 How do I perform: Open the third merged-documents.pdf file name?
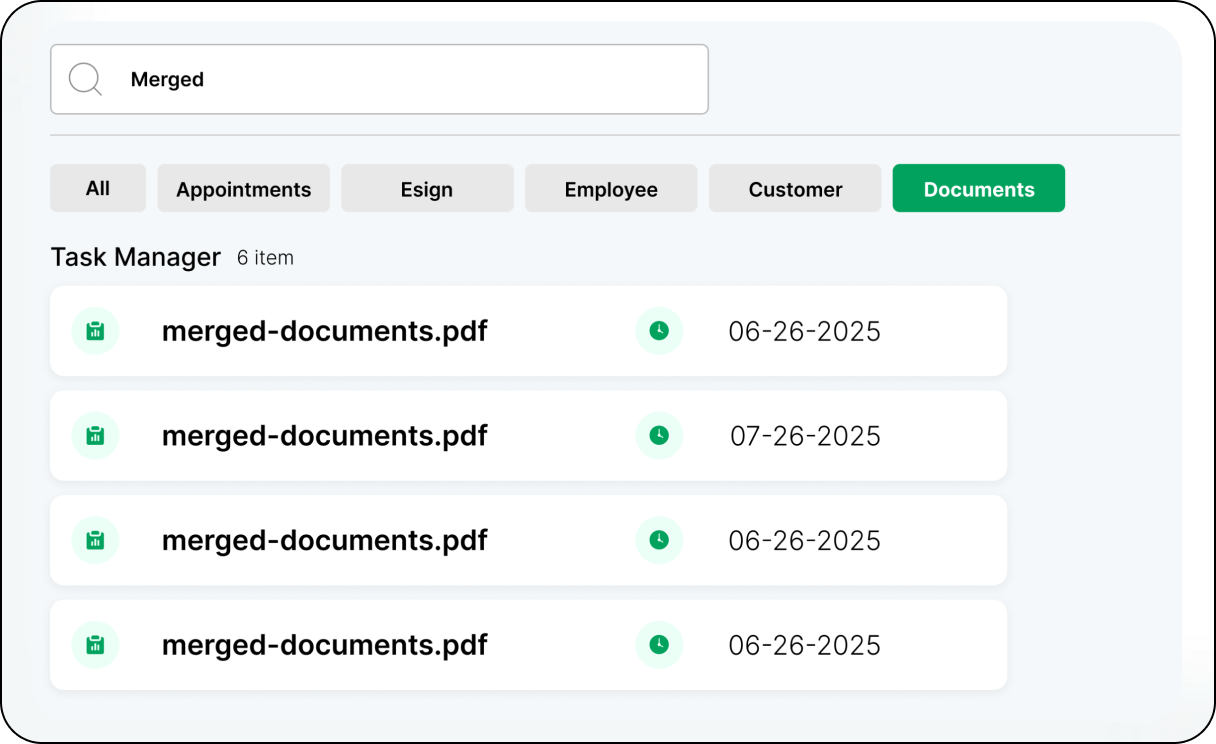[x=324, y=540]
